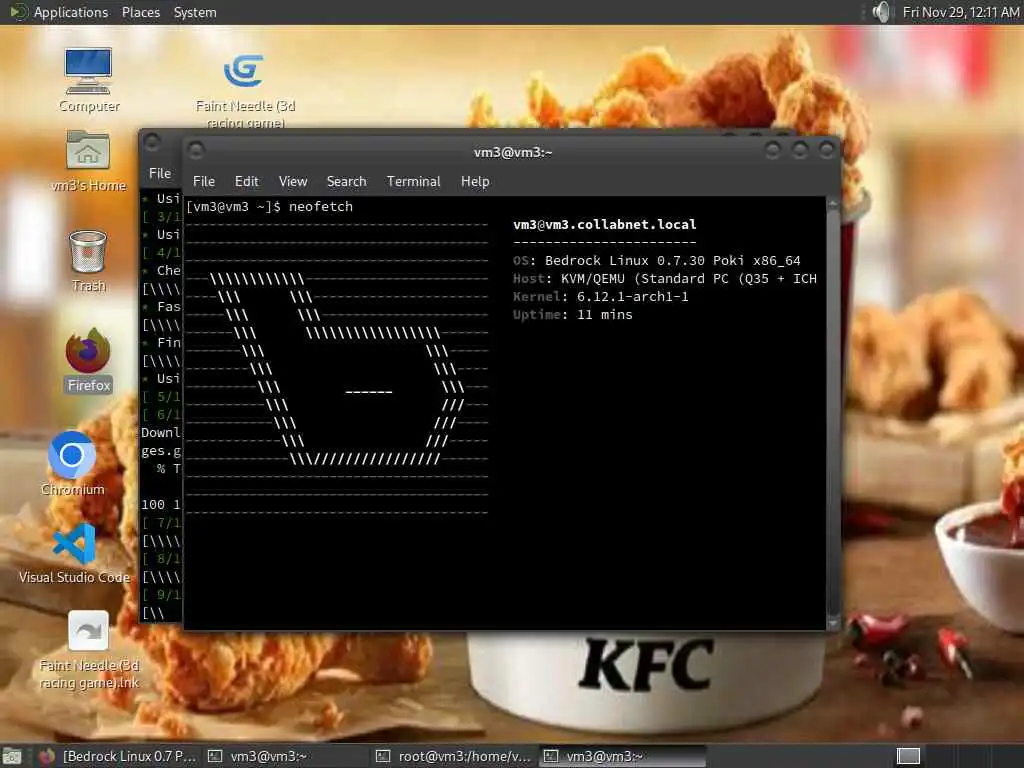The height and width of the screenshot is (768, 1024).
Task: Minimize the front terminal window
Action: 773,151
